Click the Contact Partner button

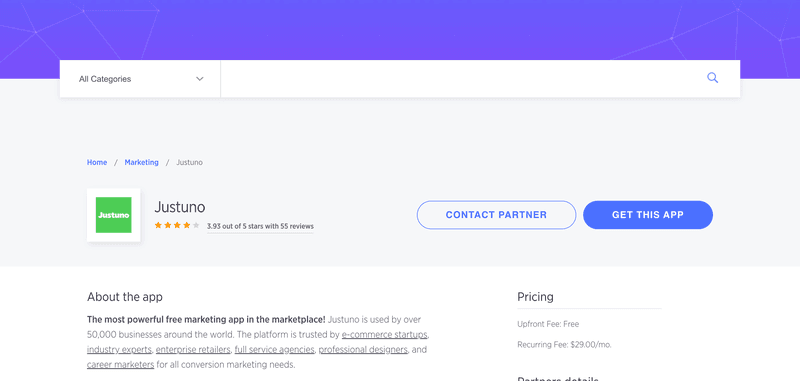point(496,215)
